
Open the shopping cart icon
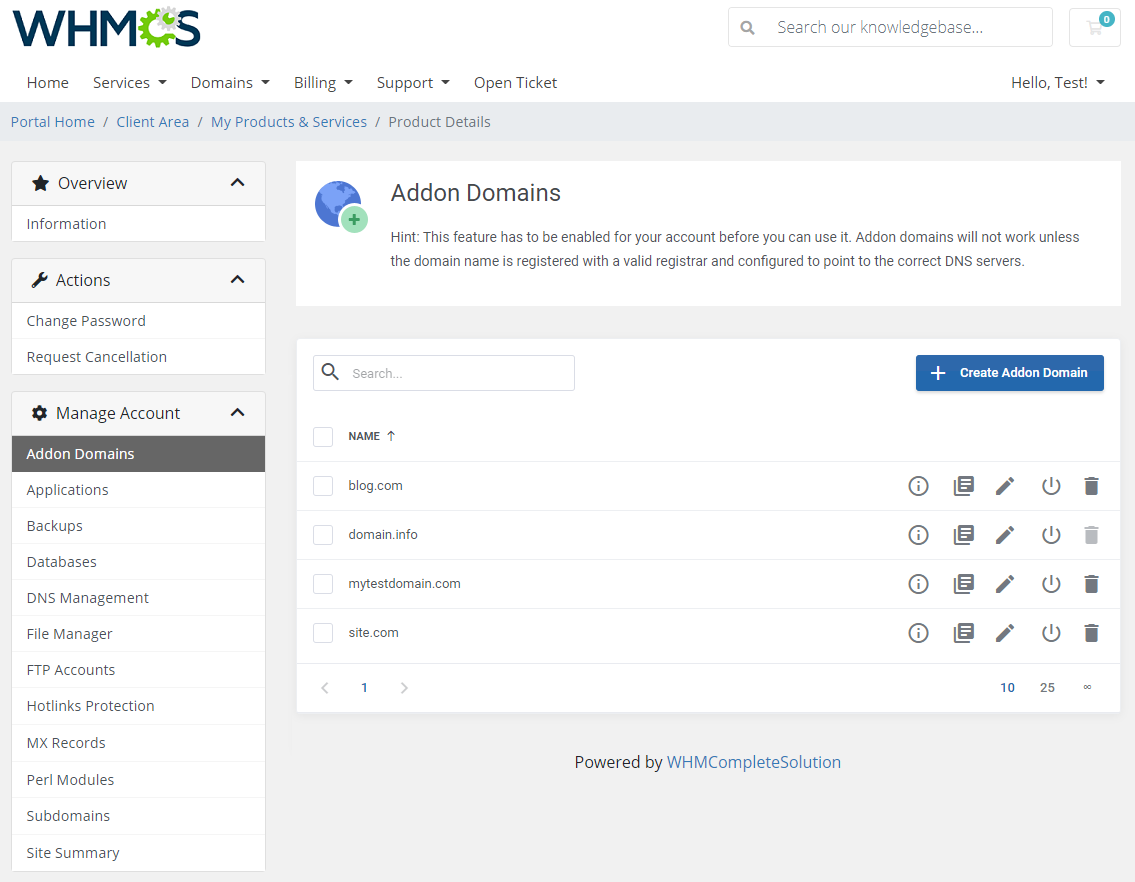(x=1094, y=27)
